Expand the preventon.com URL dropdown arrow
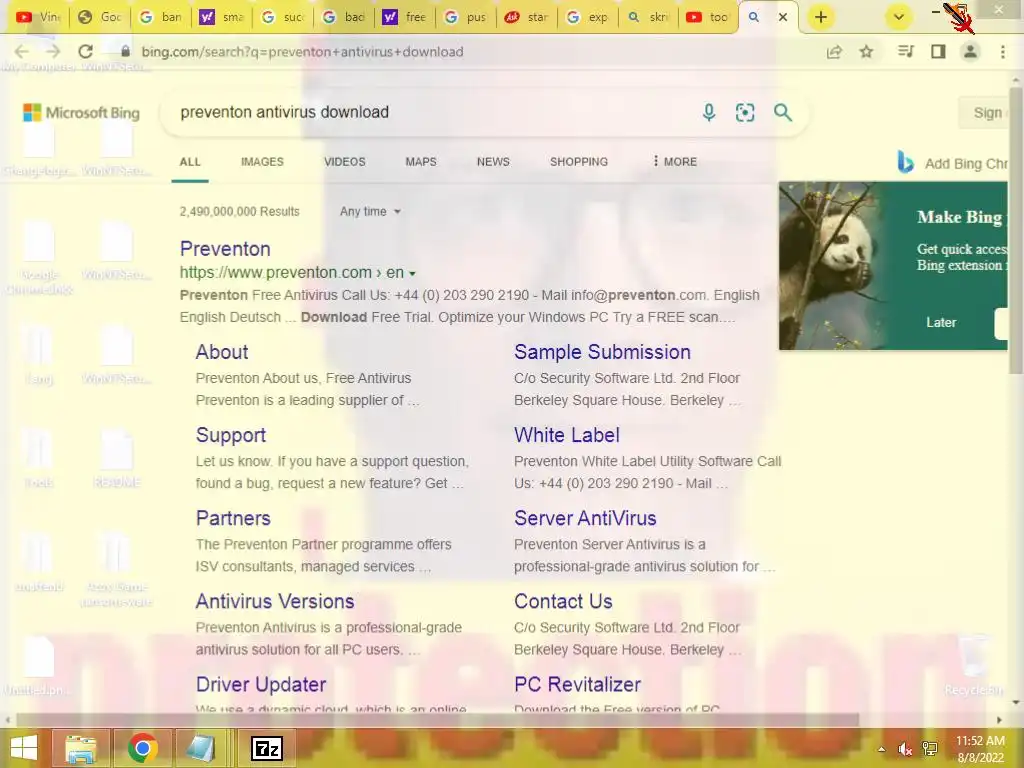Image resolution: width=1024 pixels, height=768 pixels. (x=412, y=274)
